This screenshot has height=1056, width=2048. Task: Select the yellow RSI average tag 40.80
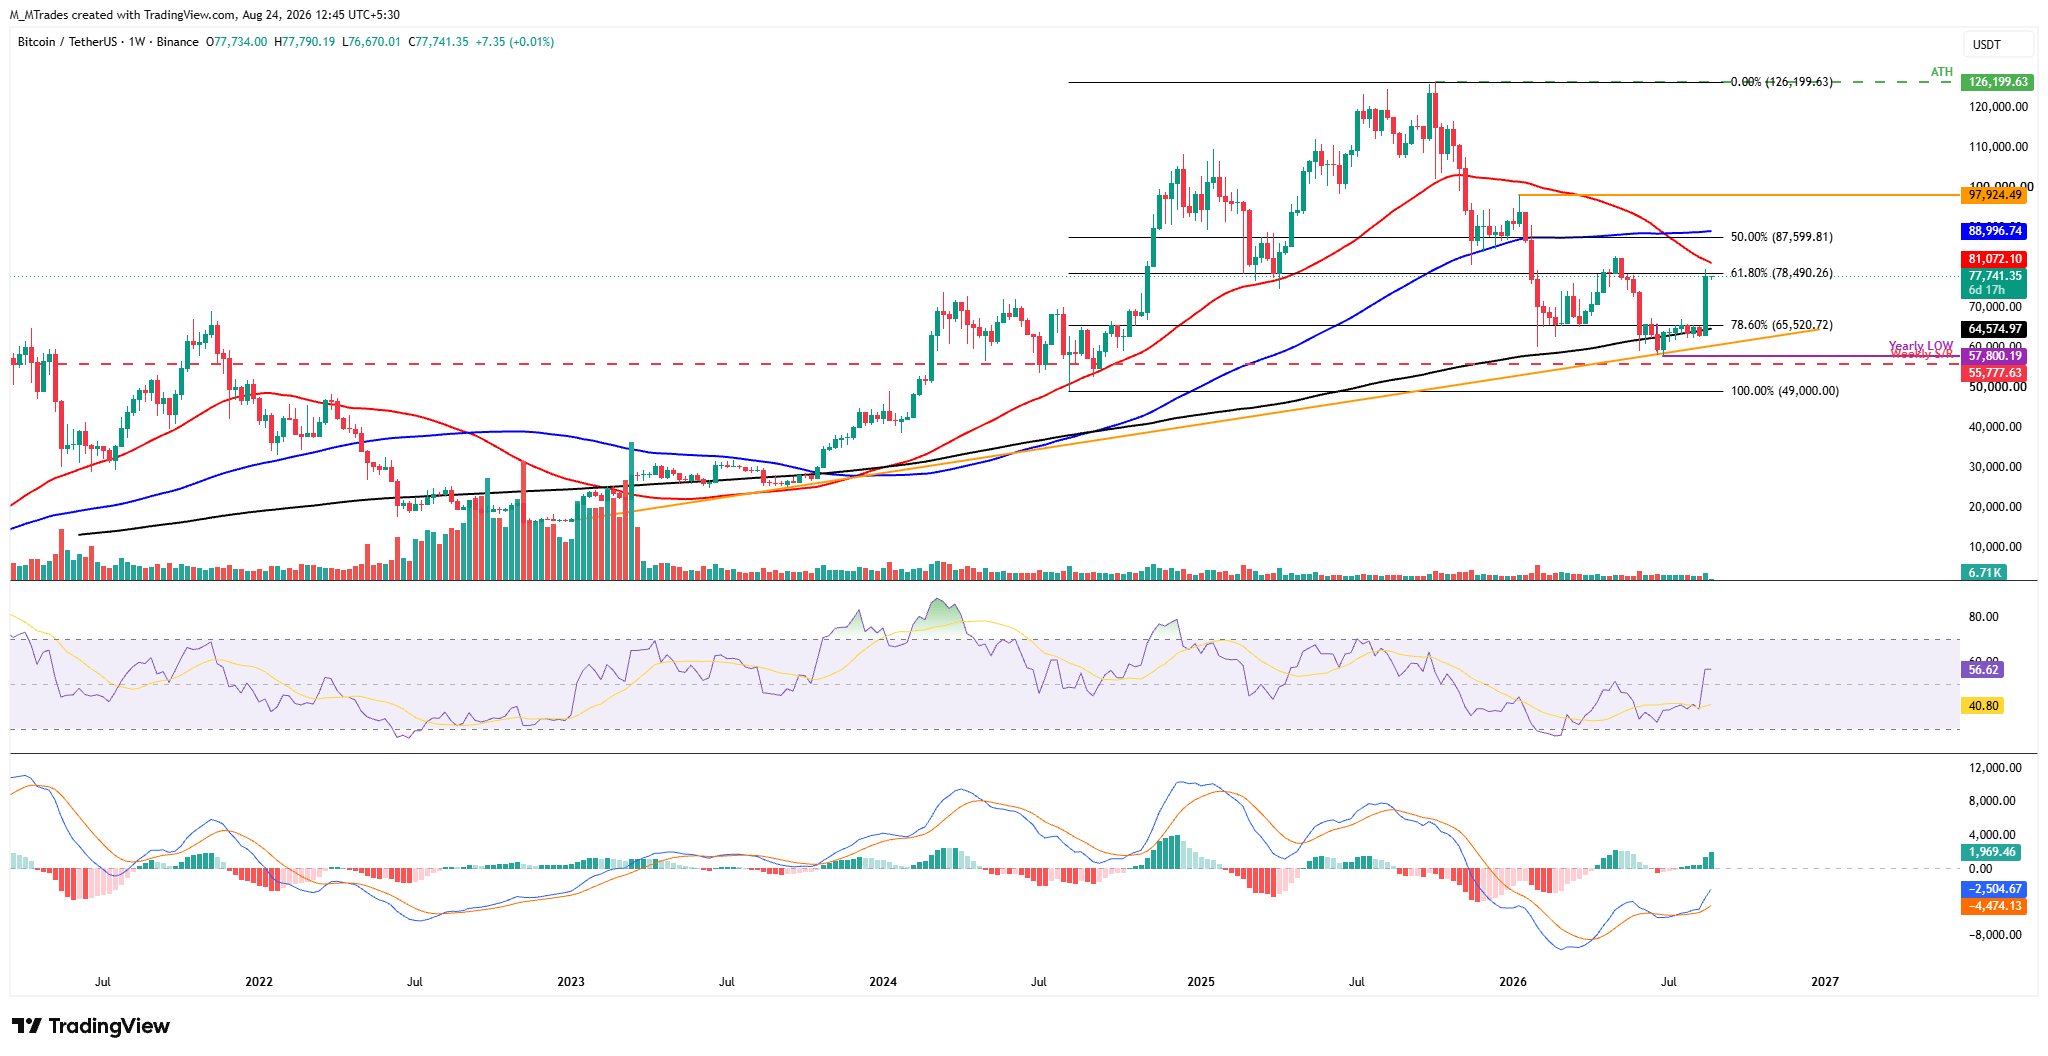click(x=1983, y=706)
